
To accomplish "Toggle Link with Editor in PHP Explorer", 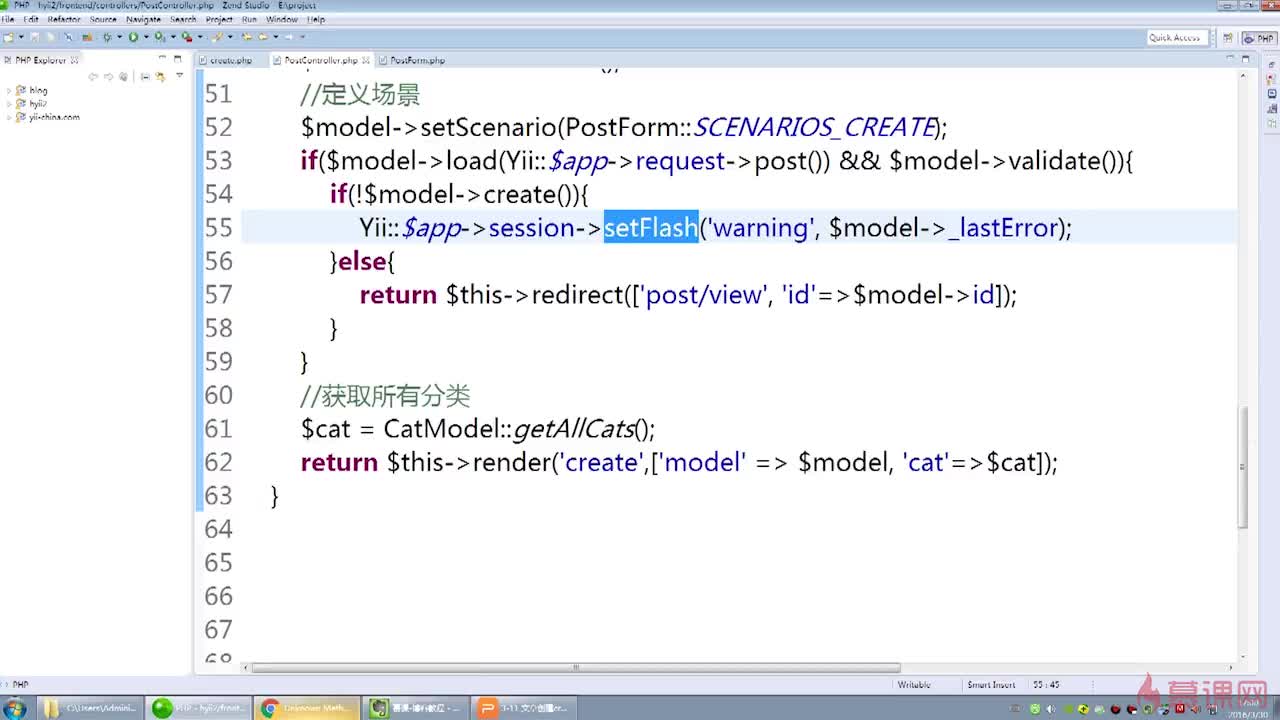I will pyautogui.click(x=160, y=77).
